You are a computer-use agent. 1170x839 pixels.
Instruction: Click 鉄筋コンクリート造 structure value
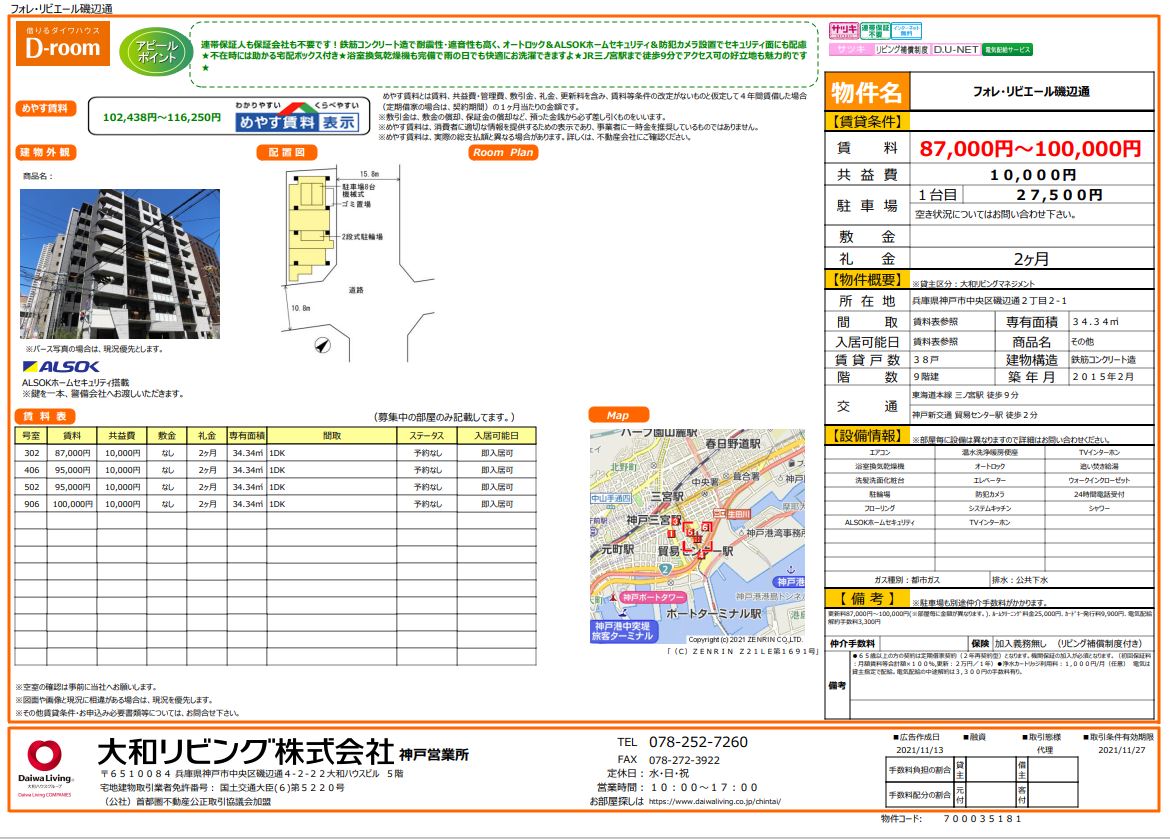pos(1103,359)
